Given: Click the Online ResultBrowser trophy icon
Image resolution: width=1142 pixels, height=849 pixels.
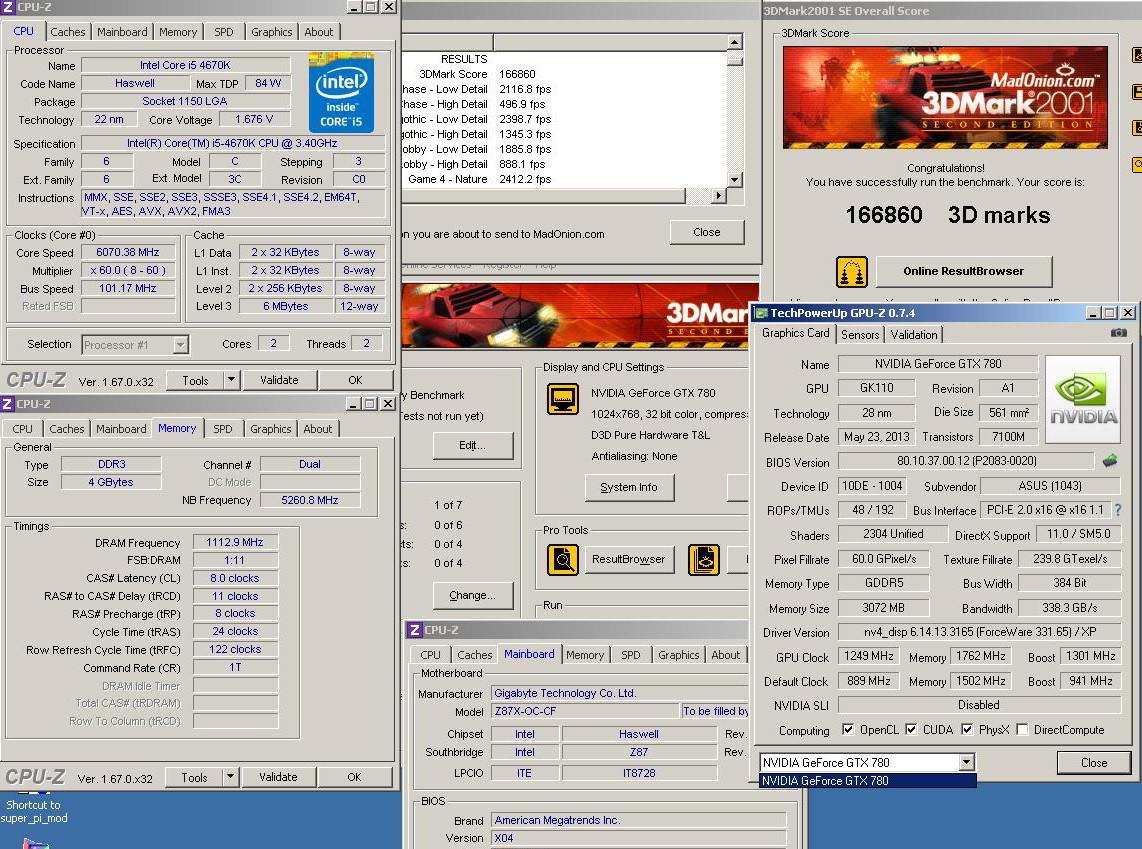Looking at the screenshot, I should click(x=851, y=272).
